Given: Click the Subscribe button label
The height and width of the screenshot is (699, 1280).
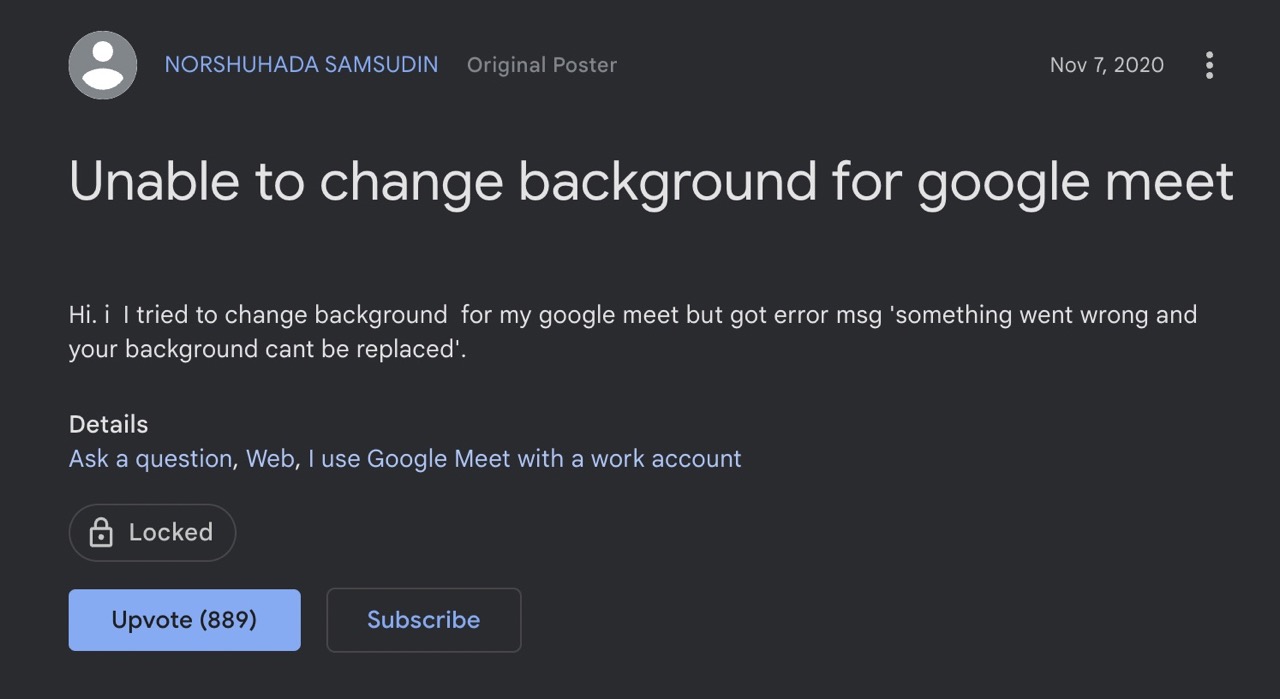Looking at the screenshot, I should (x=423, y=620).
